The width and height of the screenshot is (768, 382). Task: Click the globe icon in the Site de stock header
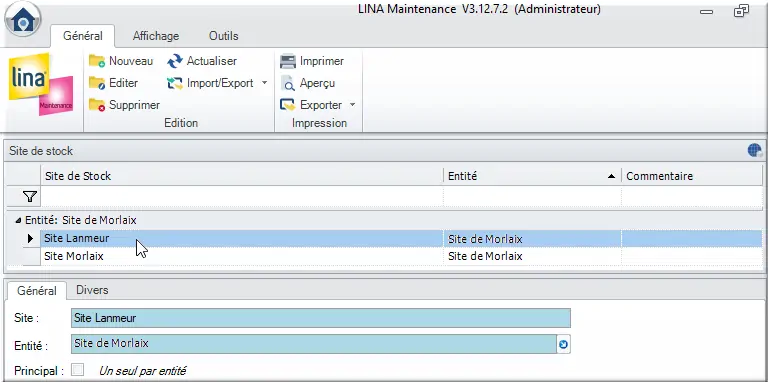tap(754, 150)
